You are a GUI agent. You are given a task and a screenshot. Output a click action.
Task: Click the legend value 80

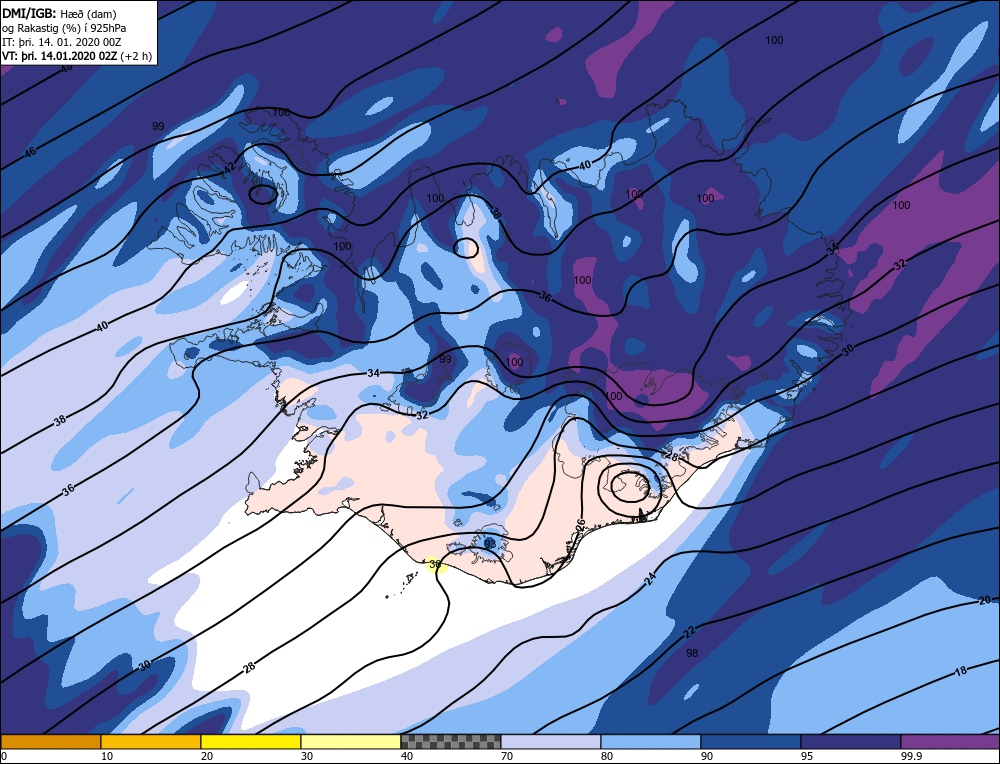pyautogui.click(x=607, y=756)
